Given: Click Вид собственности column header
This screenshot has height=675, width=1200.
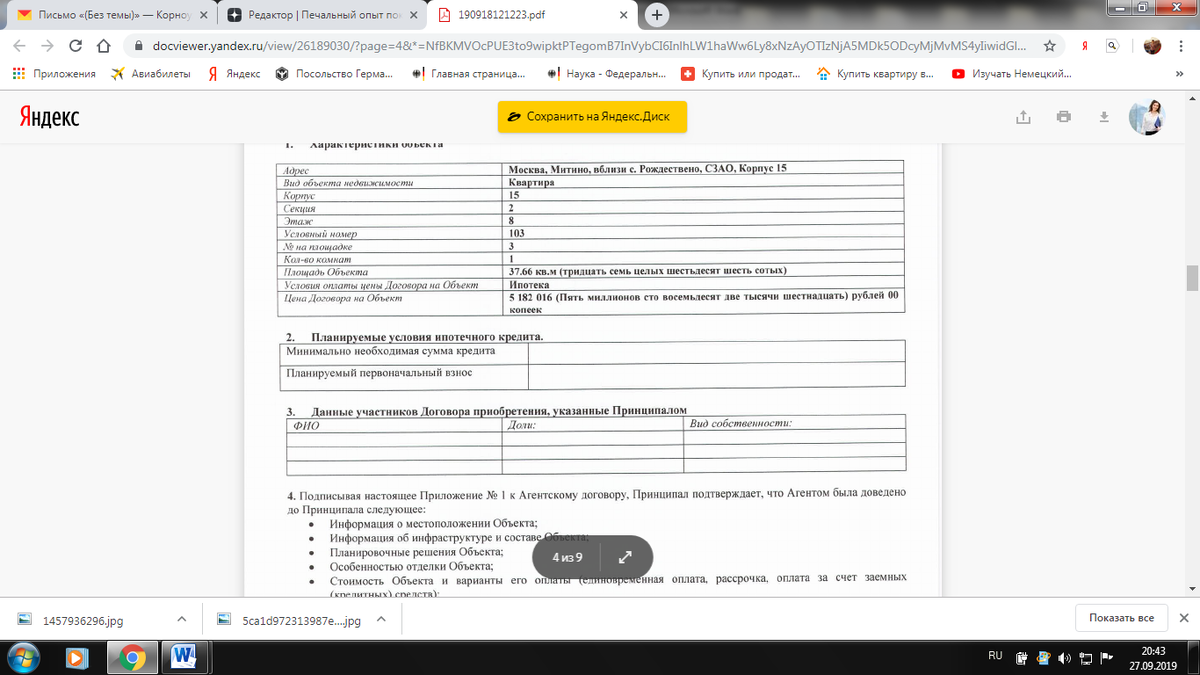Looking at the screenshot, I should coord(742,424).
